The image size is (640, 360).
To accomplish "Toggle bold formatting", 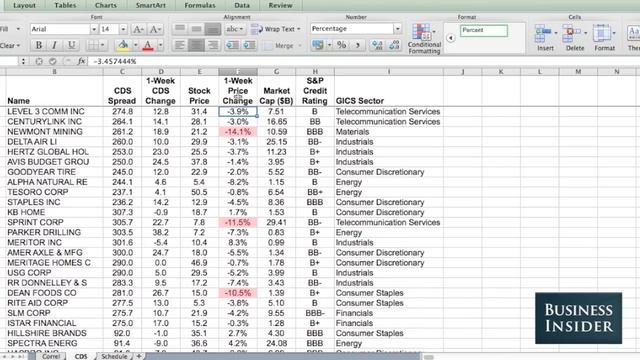I will (x=39, y=45).
